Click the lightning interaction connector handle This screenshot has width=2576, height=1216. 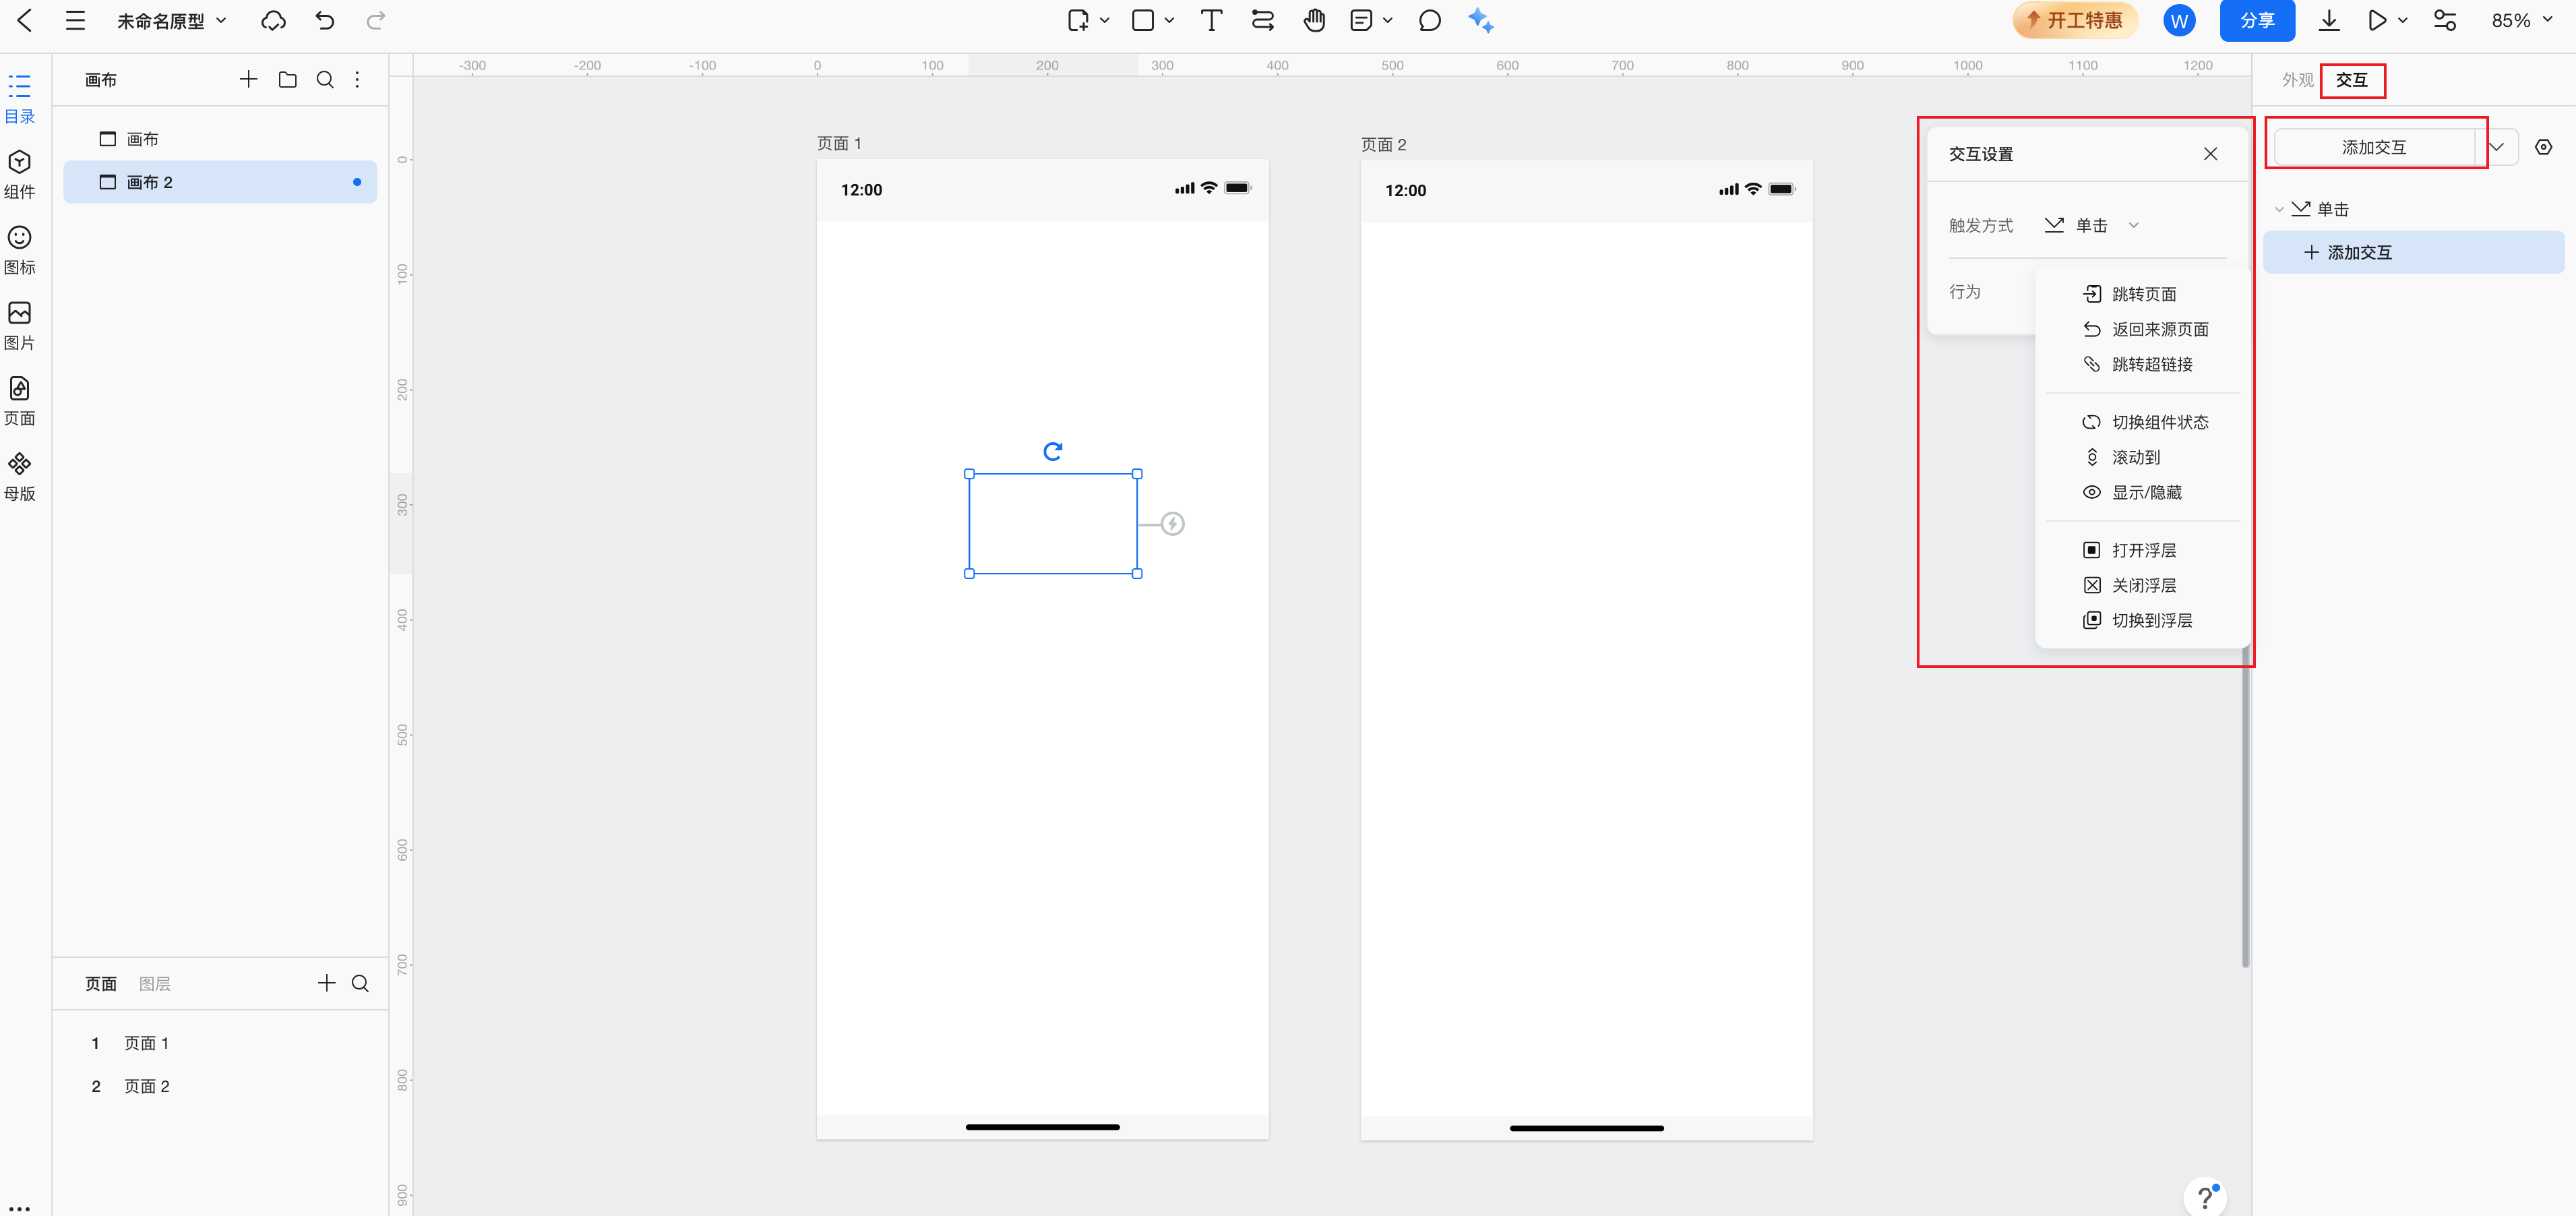(1172, 523)
